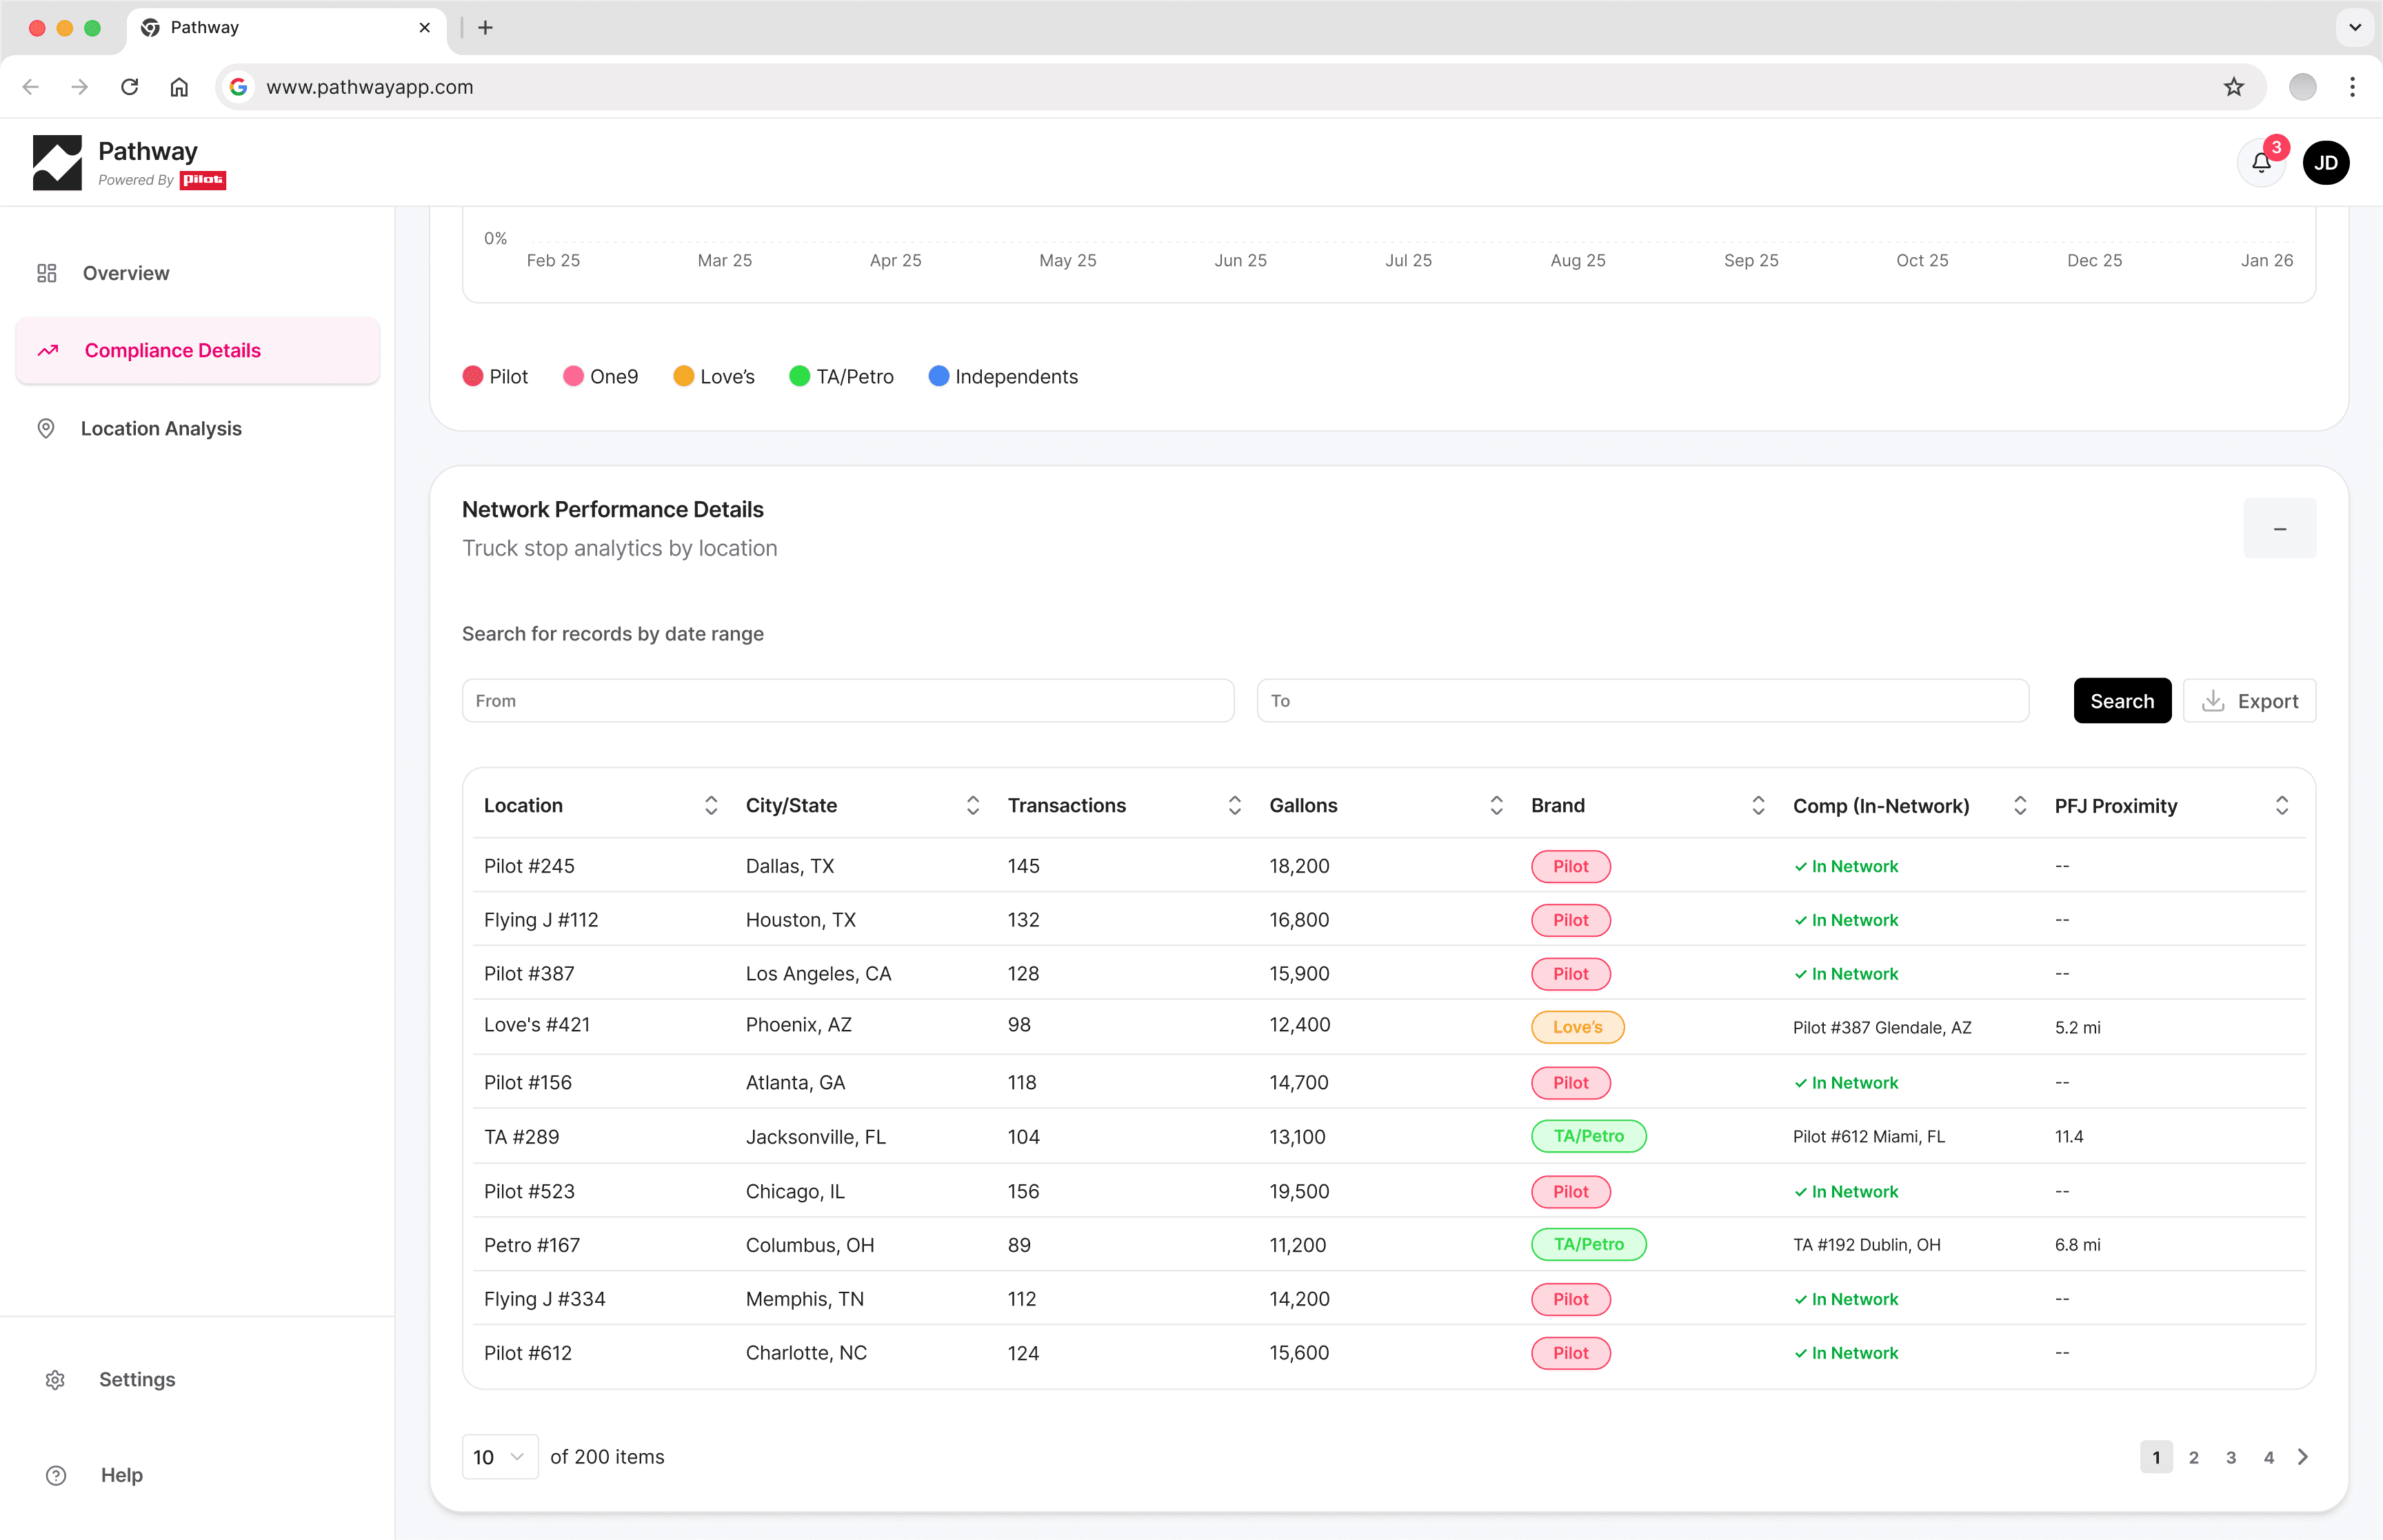Collapse Network Performance Details panel
The image size is (2383, 1540).
coord(2279,529)
